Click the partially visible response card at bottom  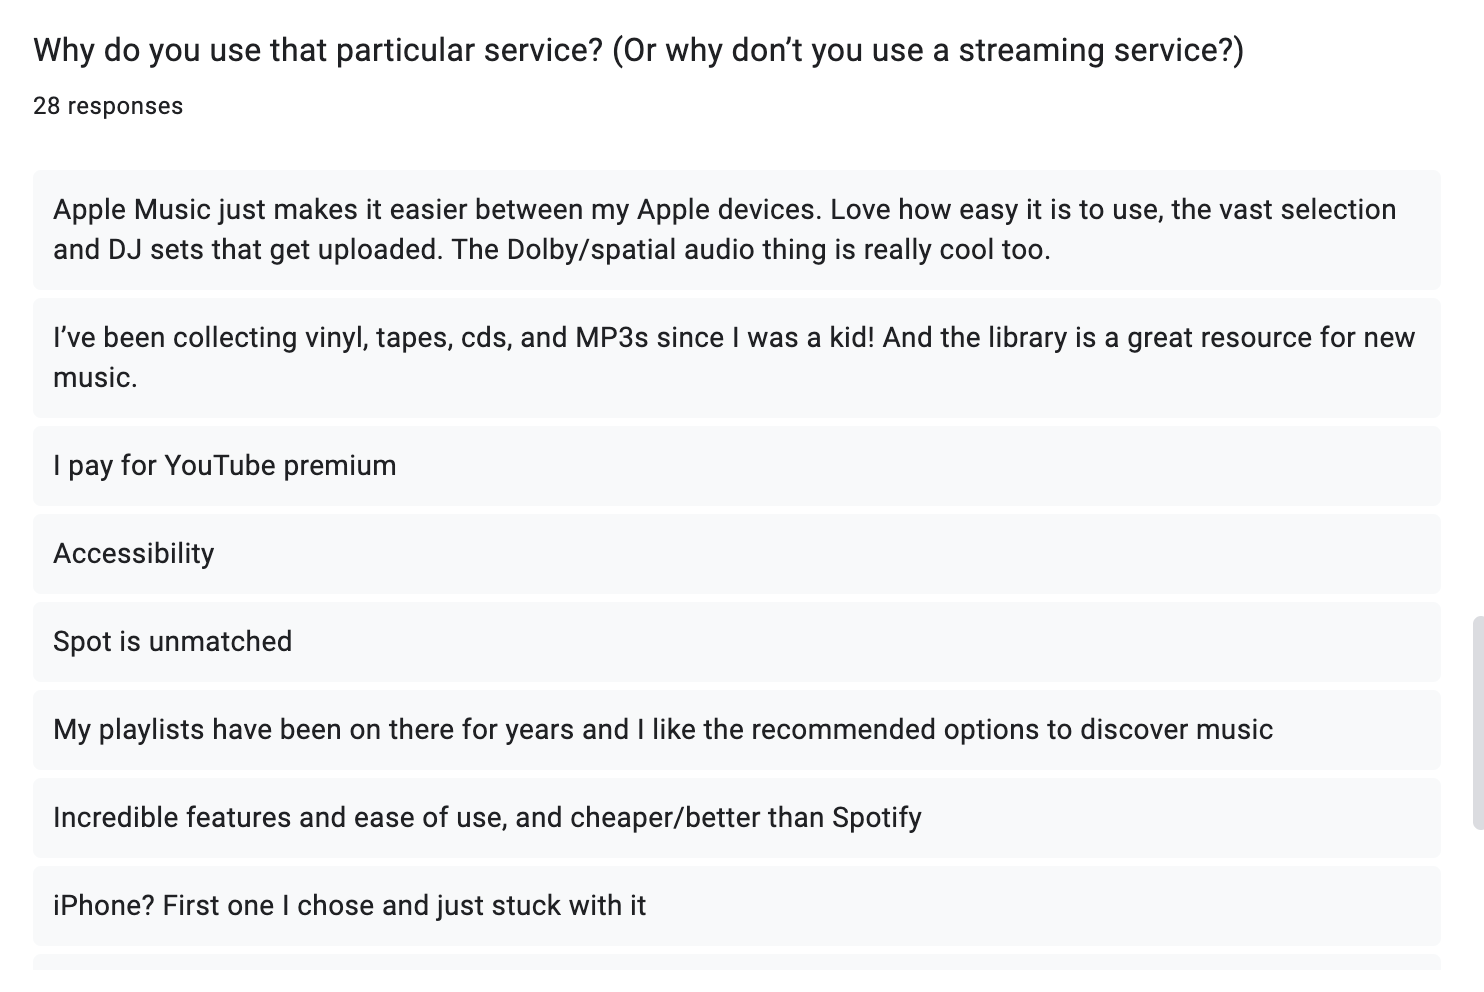coord(737,961)
